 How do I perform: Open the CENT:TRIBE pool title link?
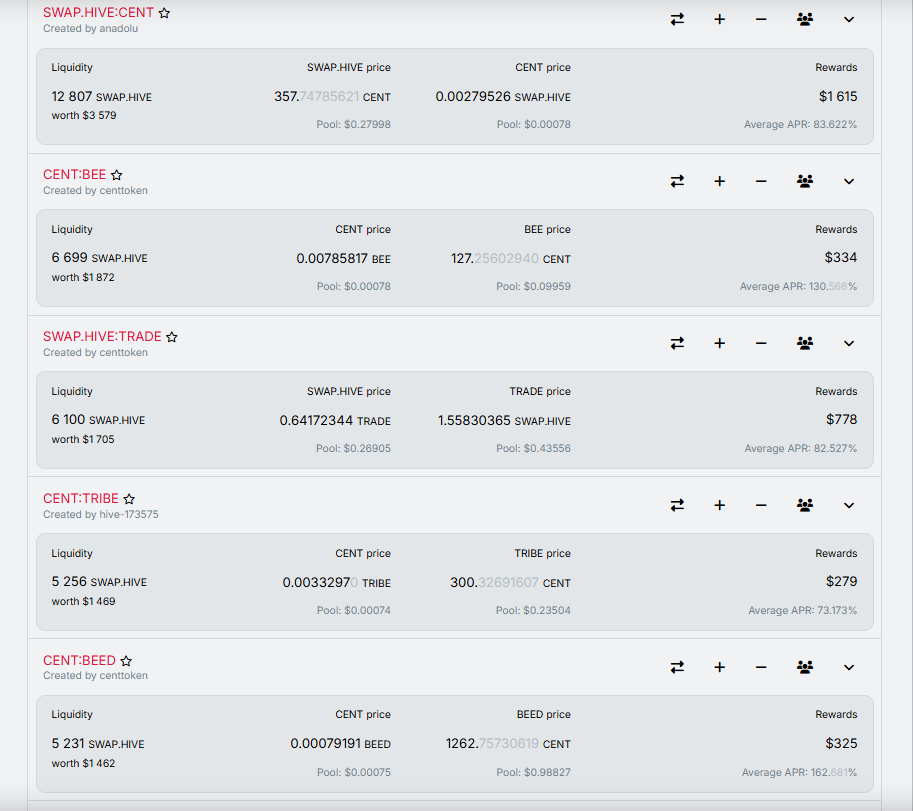pyautogui.click(x=81, y=498)
